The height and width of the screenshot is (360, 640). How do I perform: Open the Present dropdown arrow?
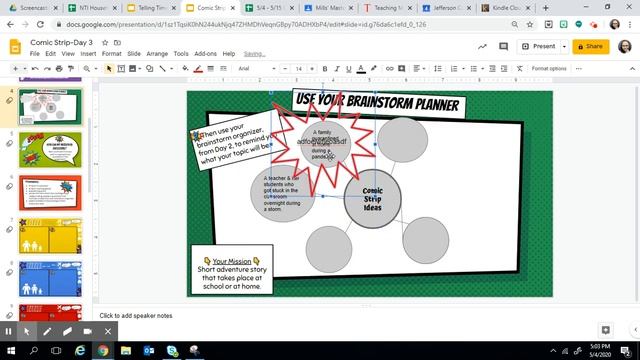[564, 47]
